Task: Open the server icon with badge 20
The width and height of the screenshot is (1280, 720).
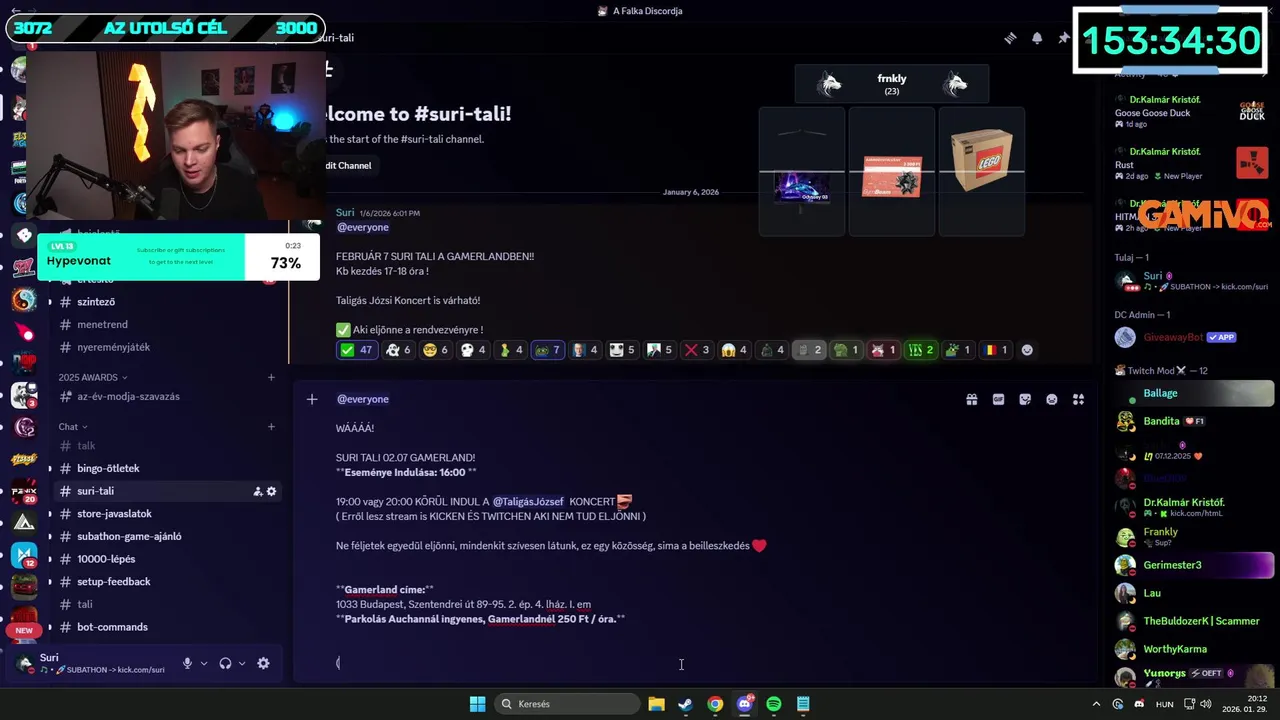Action: (24, 492)
